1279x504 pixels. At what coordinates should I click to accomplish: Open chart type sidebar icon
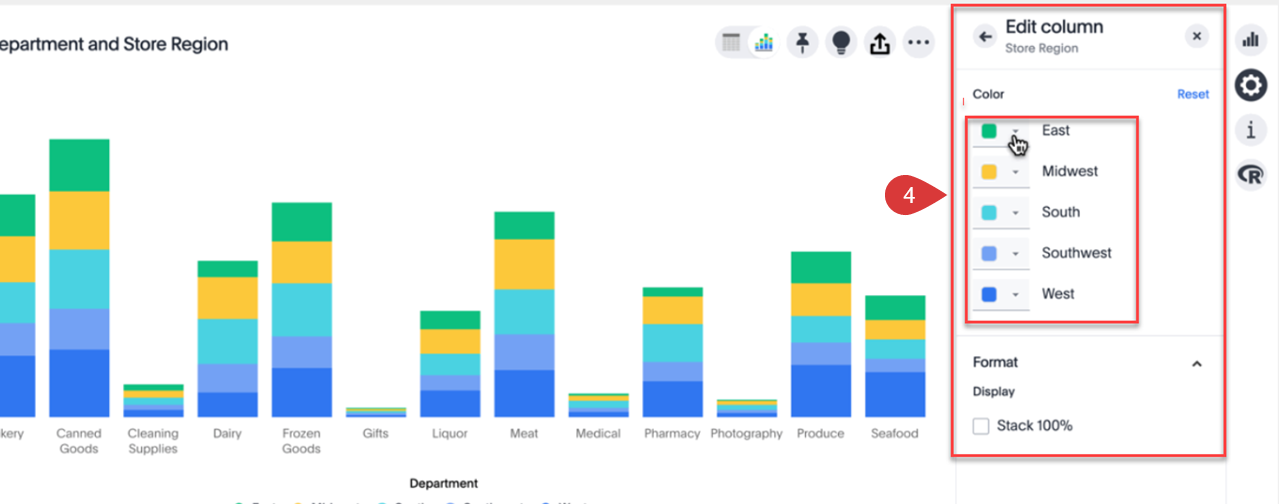point(1250,40)
